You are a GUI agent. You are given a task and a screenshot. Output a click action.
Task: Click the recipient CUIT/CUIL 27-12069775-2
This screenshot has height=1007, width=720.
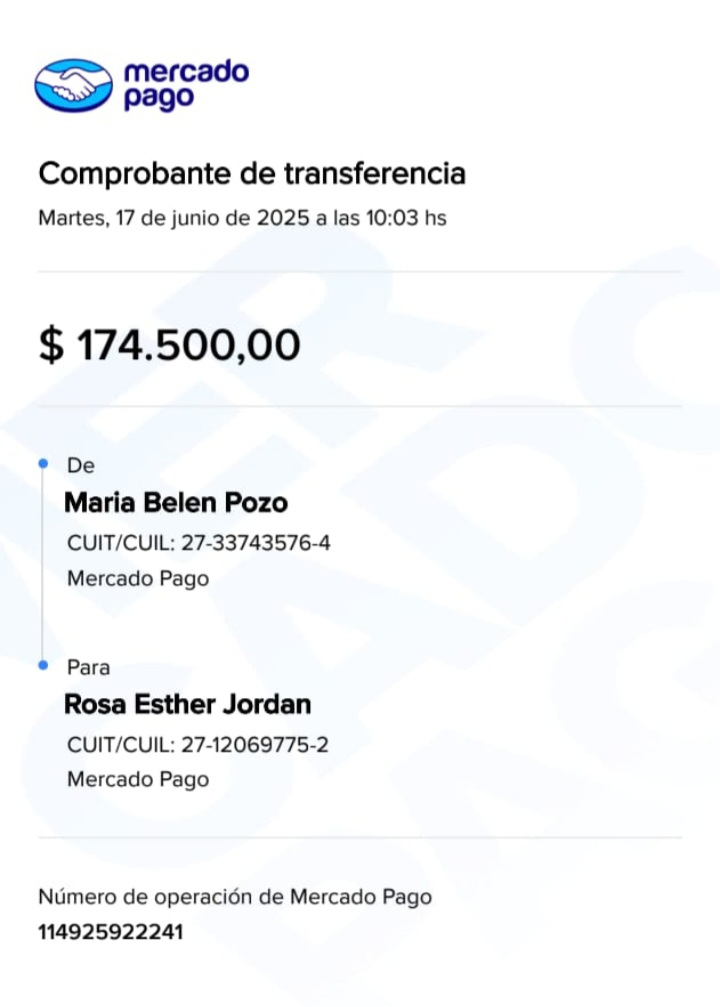(x=198, y=745)
